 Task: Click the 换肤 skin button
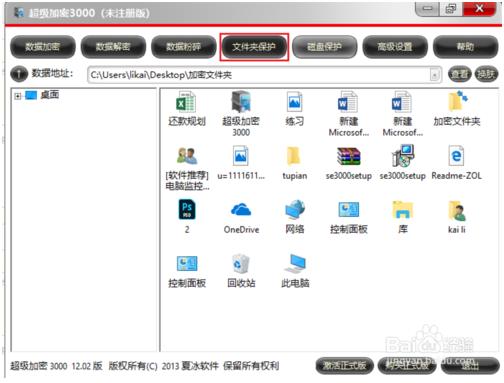(x=486, y=74)
